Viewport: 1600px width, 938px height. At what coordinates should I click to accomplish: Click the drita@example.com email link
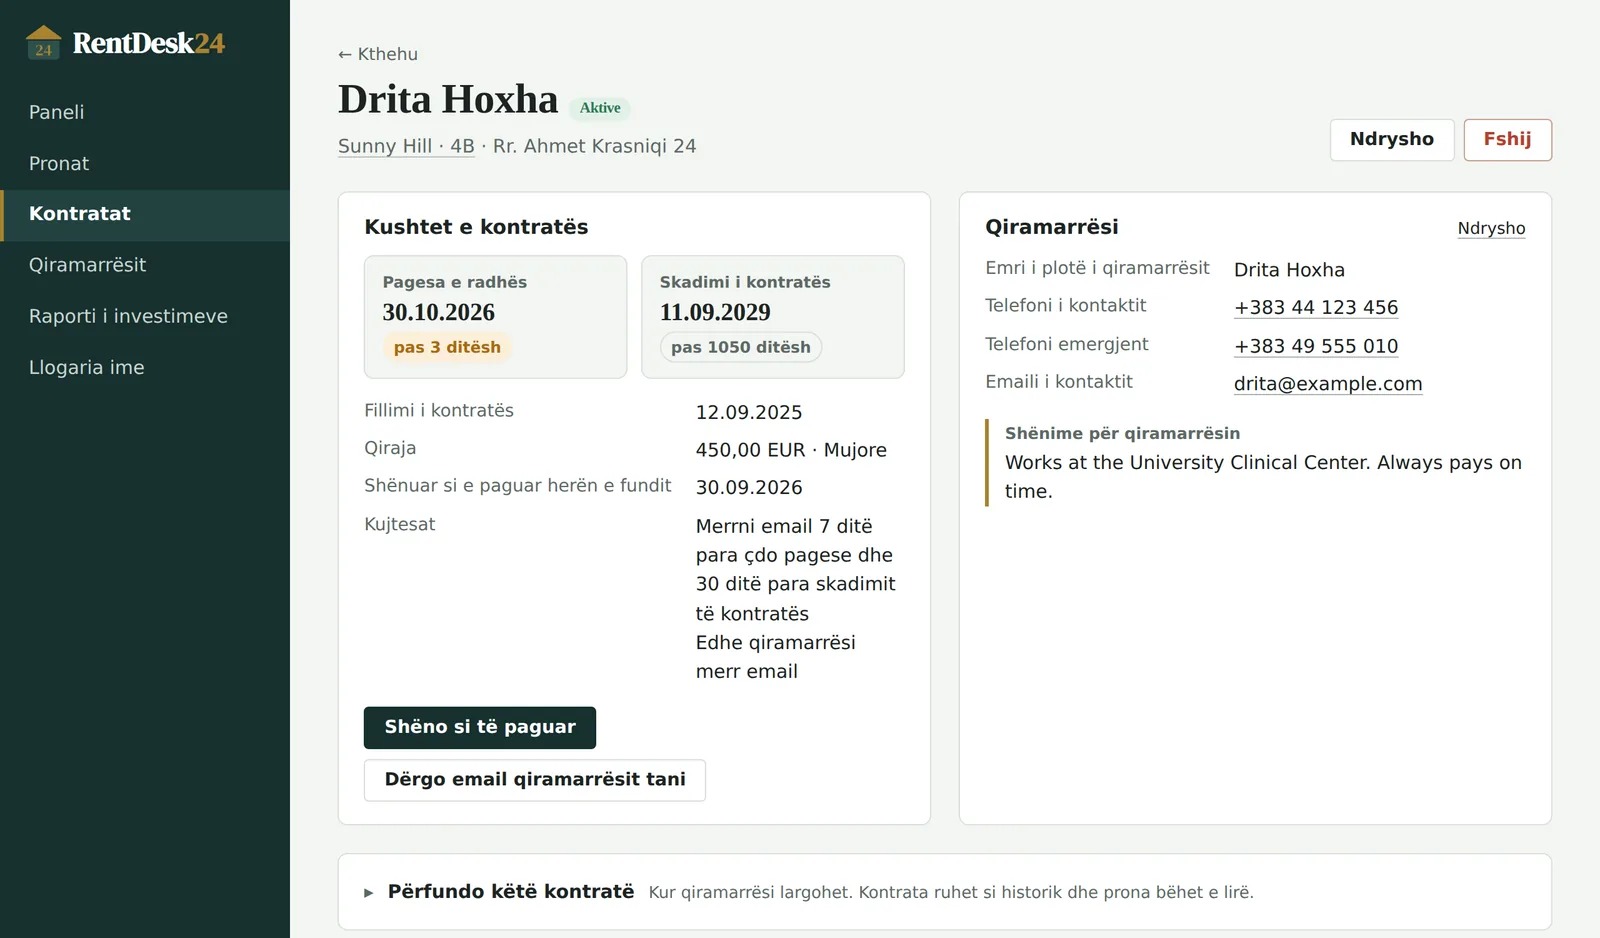1328,384
